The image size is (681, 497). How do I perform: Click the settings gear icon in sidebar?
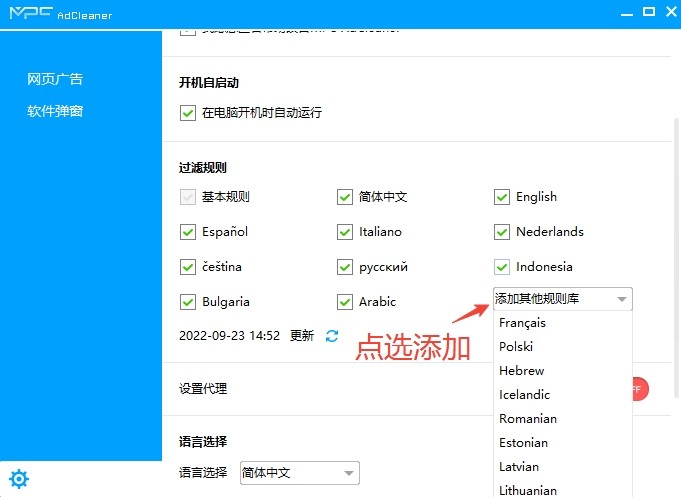[x=19, y=479]
